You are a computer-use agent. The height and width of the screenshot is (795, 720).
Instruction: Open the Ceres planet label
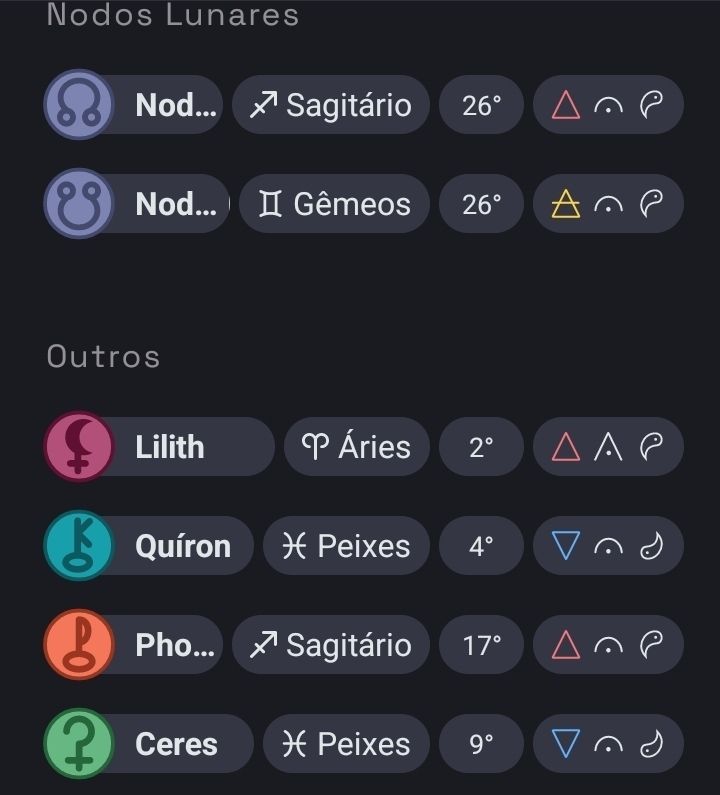[176, 744]
